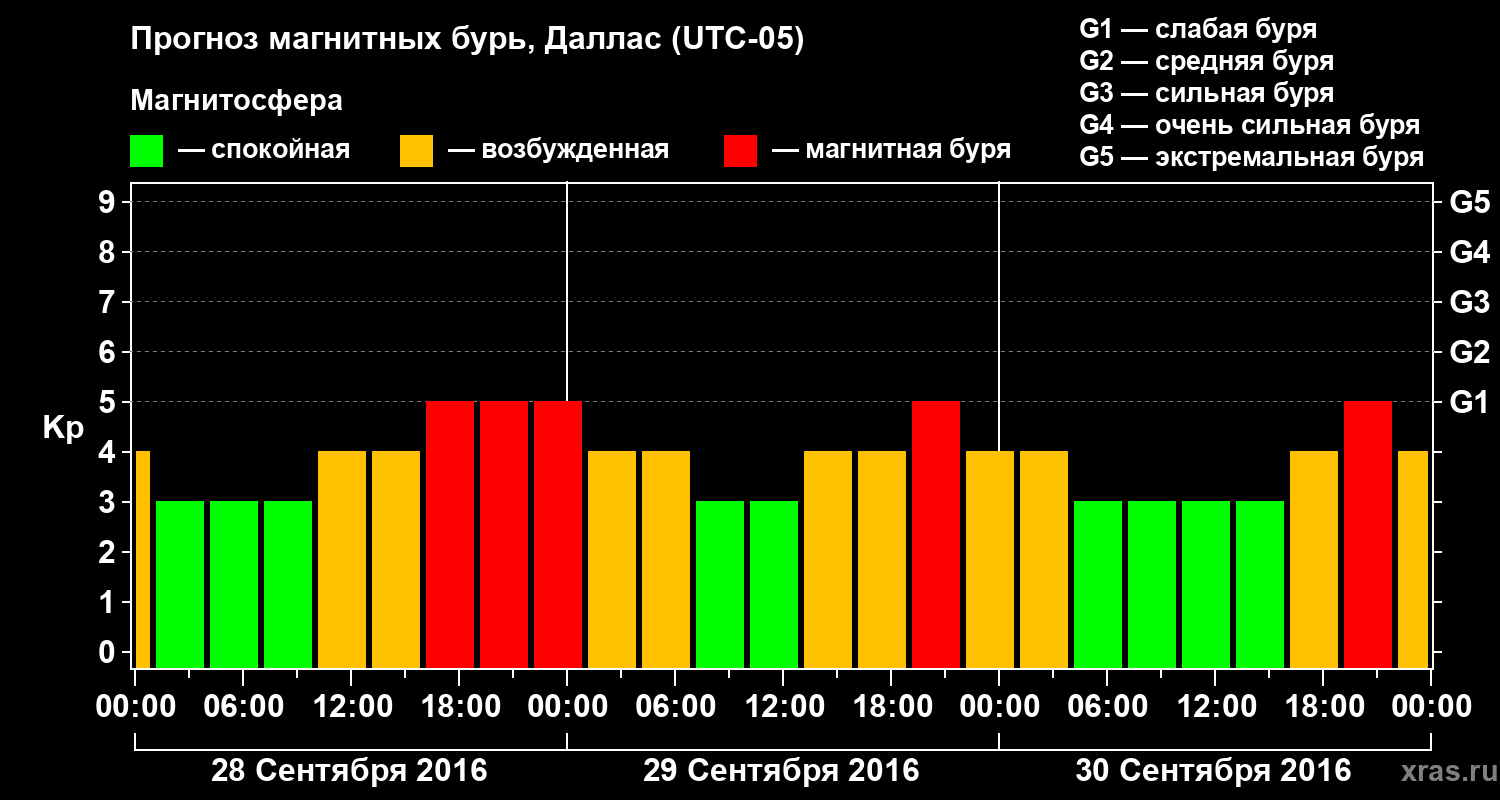The height and width of the screenshot is (800, 1500).
Task: Click the only red bar on 30 Сентября
Action: click(1368, 534)
